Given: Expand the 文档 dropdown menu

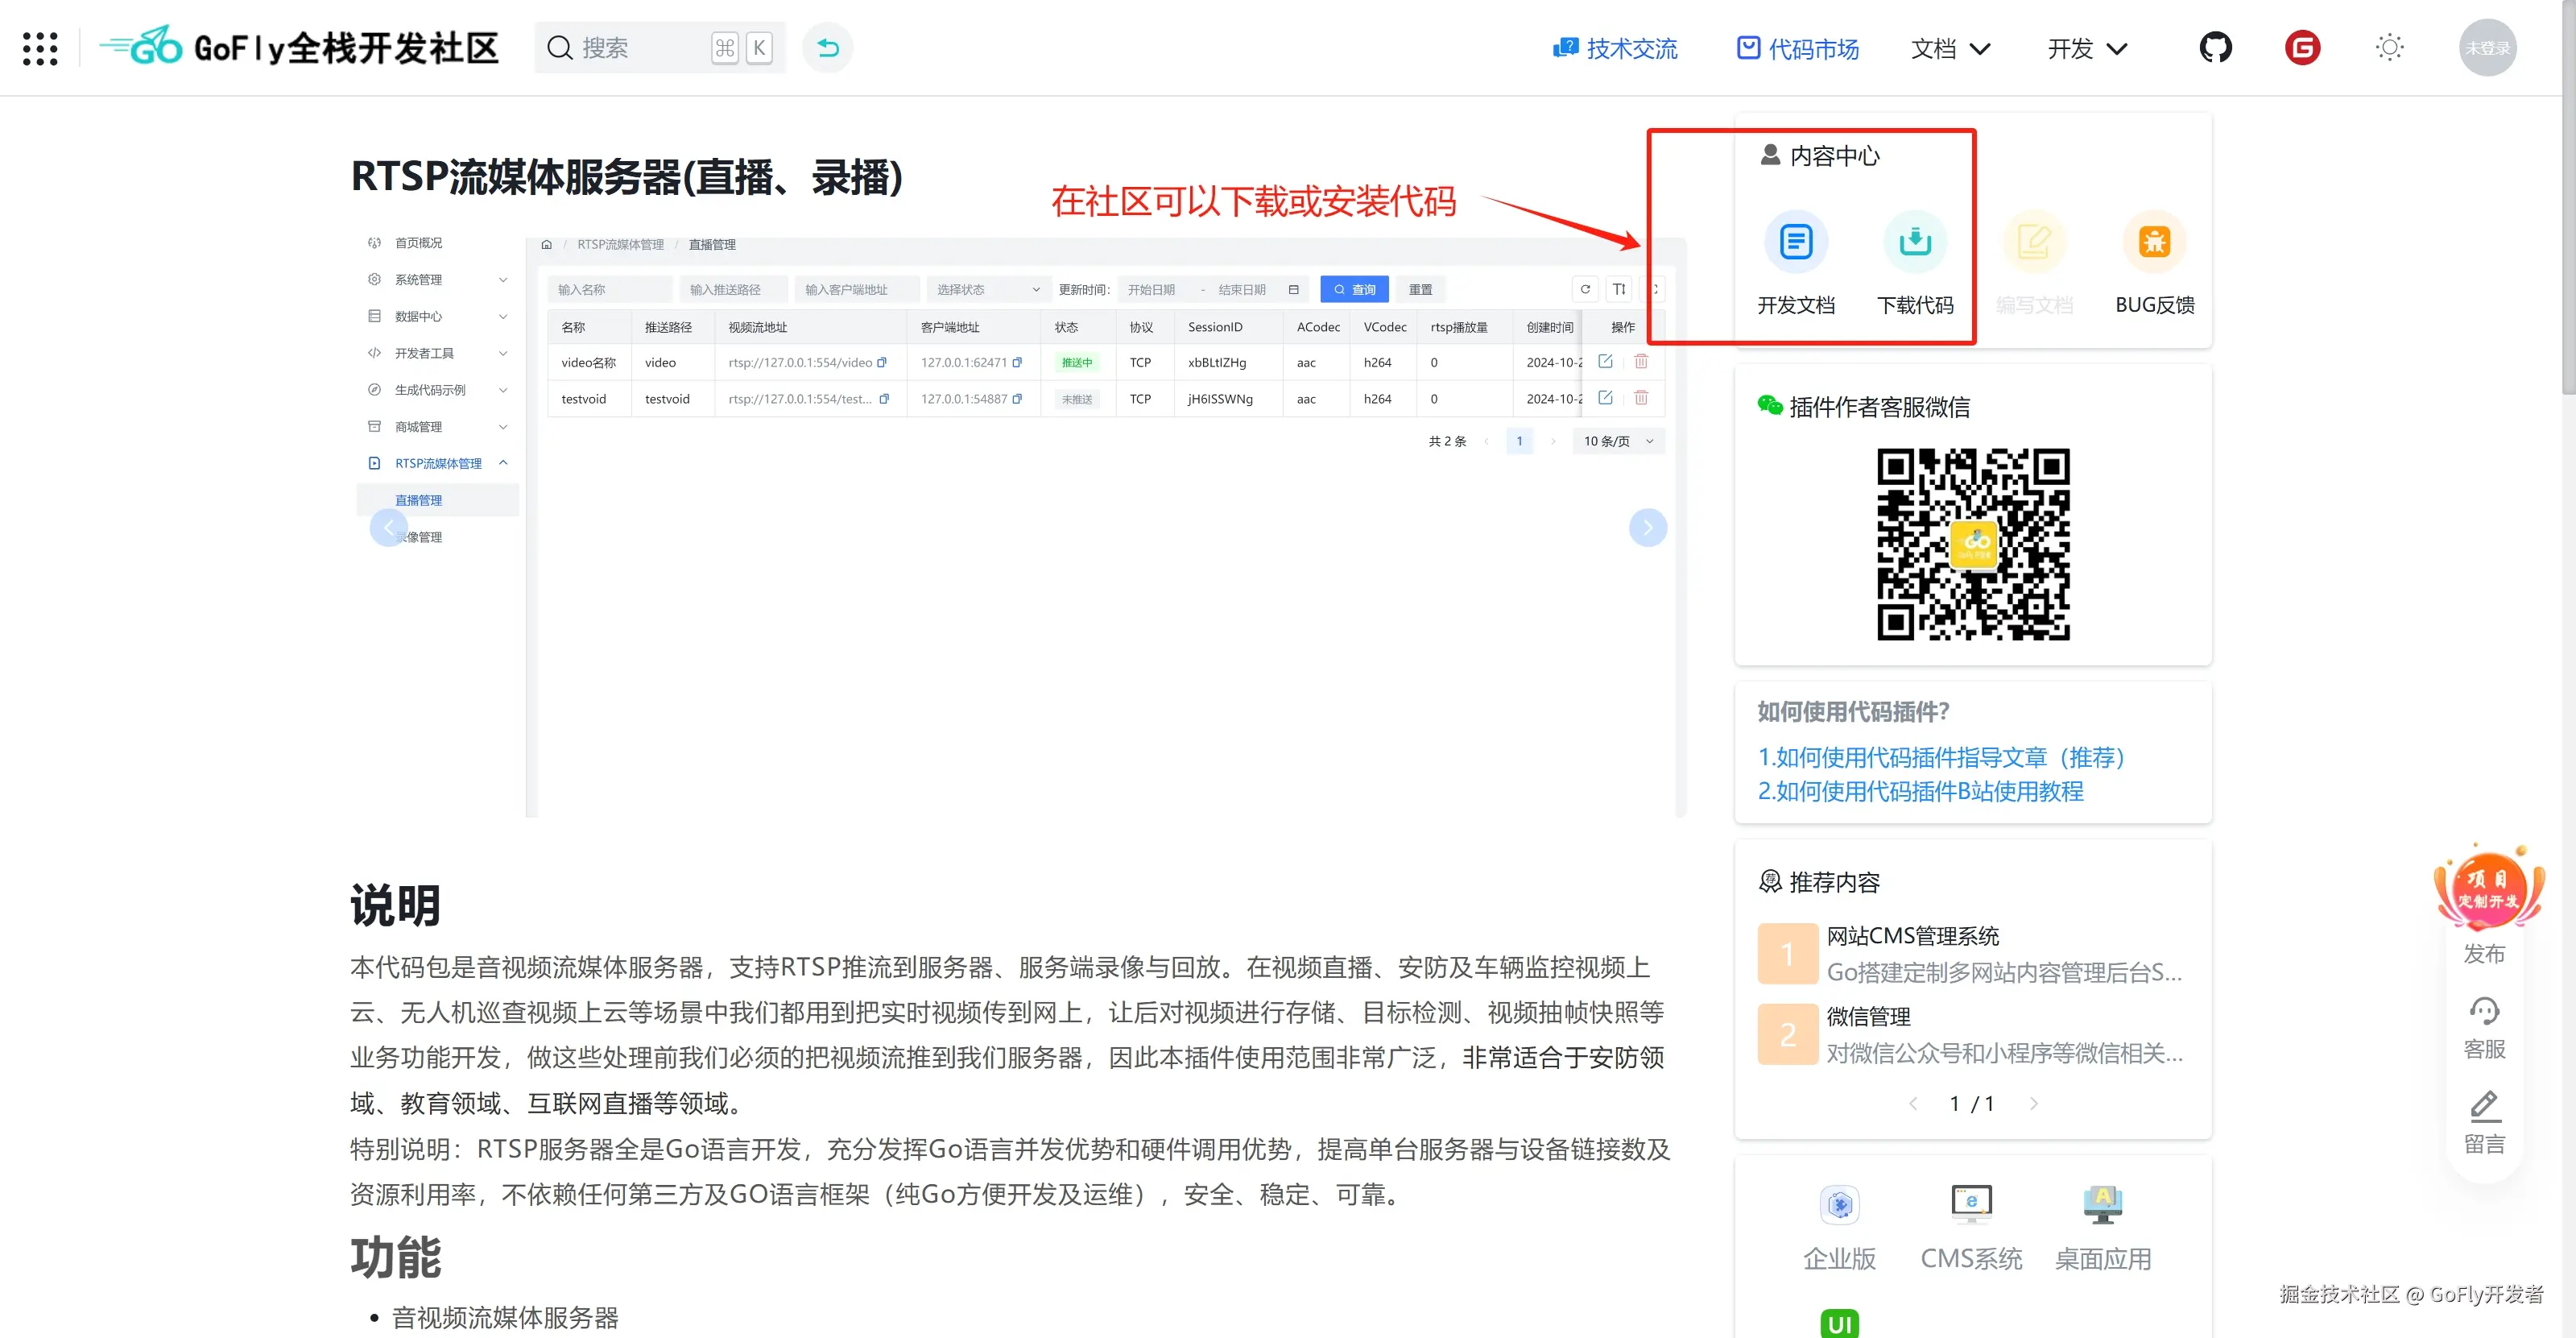Looking at the screenshot, I should [x=1950, y=48].
